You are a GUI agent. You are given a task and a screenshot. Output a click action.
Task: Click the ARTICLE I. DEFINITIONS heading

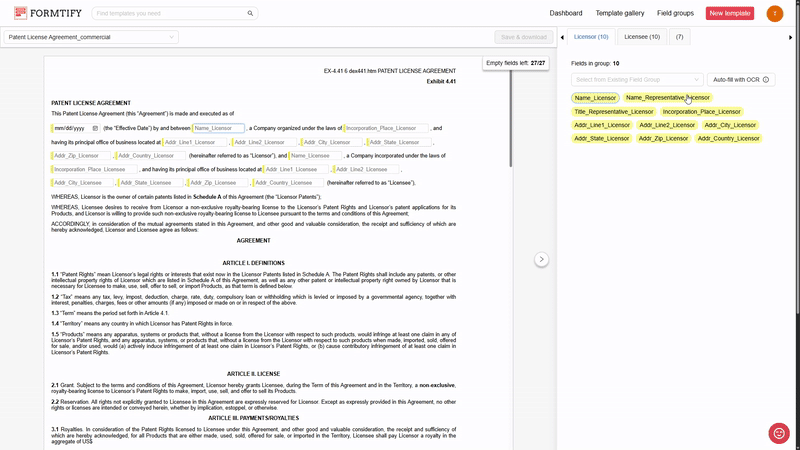click(254, 263)
